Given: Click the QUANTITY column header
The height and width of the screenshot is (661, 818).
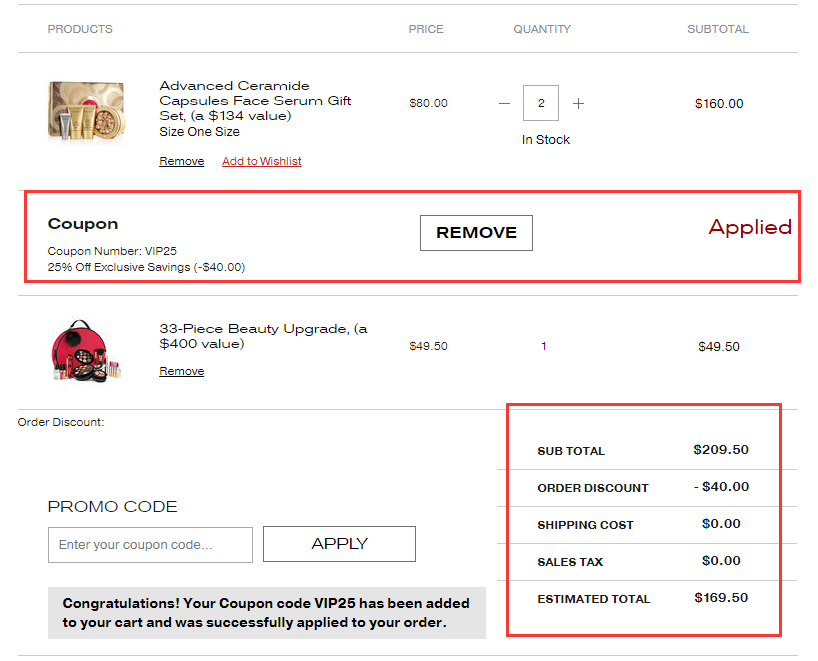Looking at the screenshot, I should coord(542,29).
